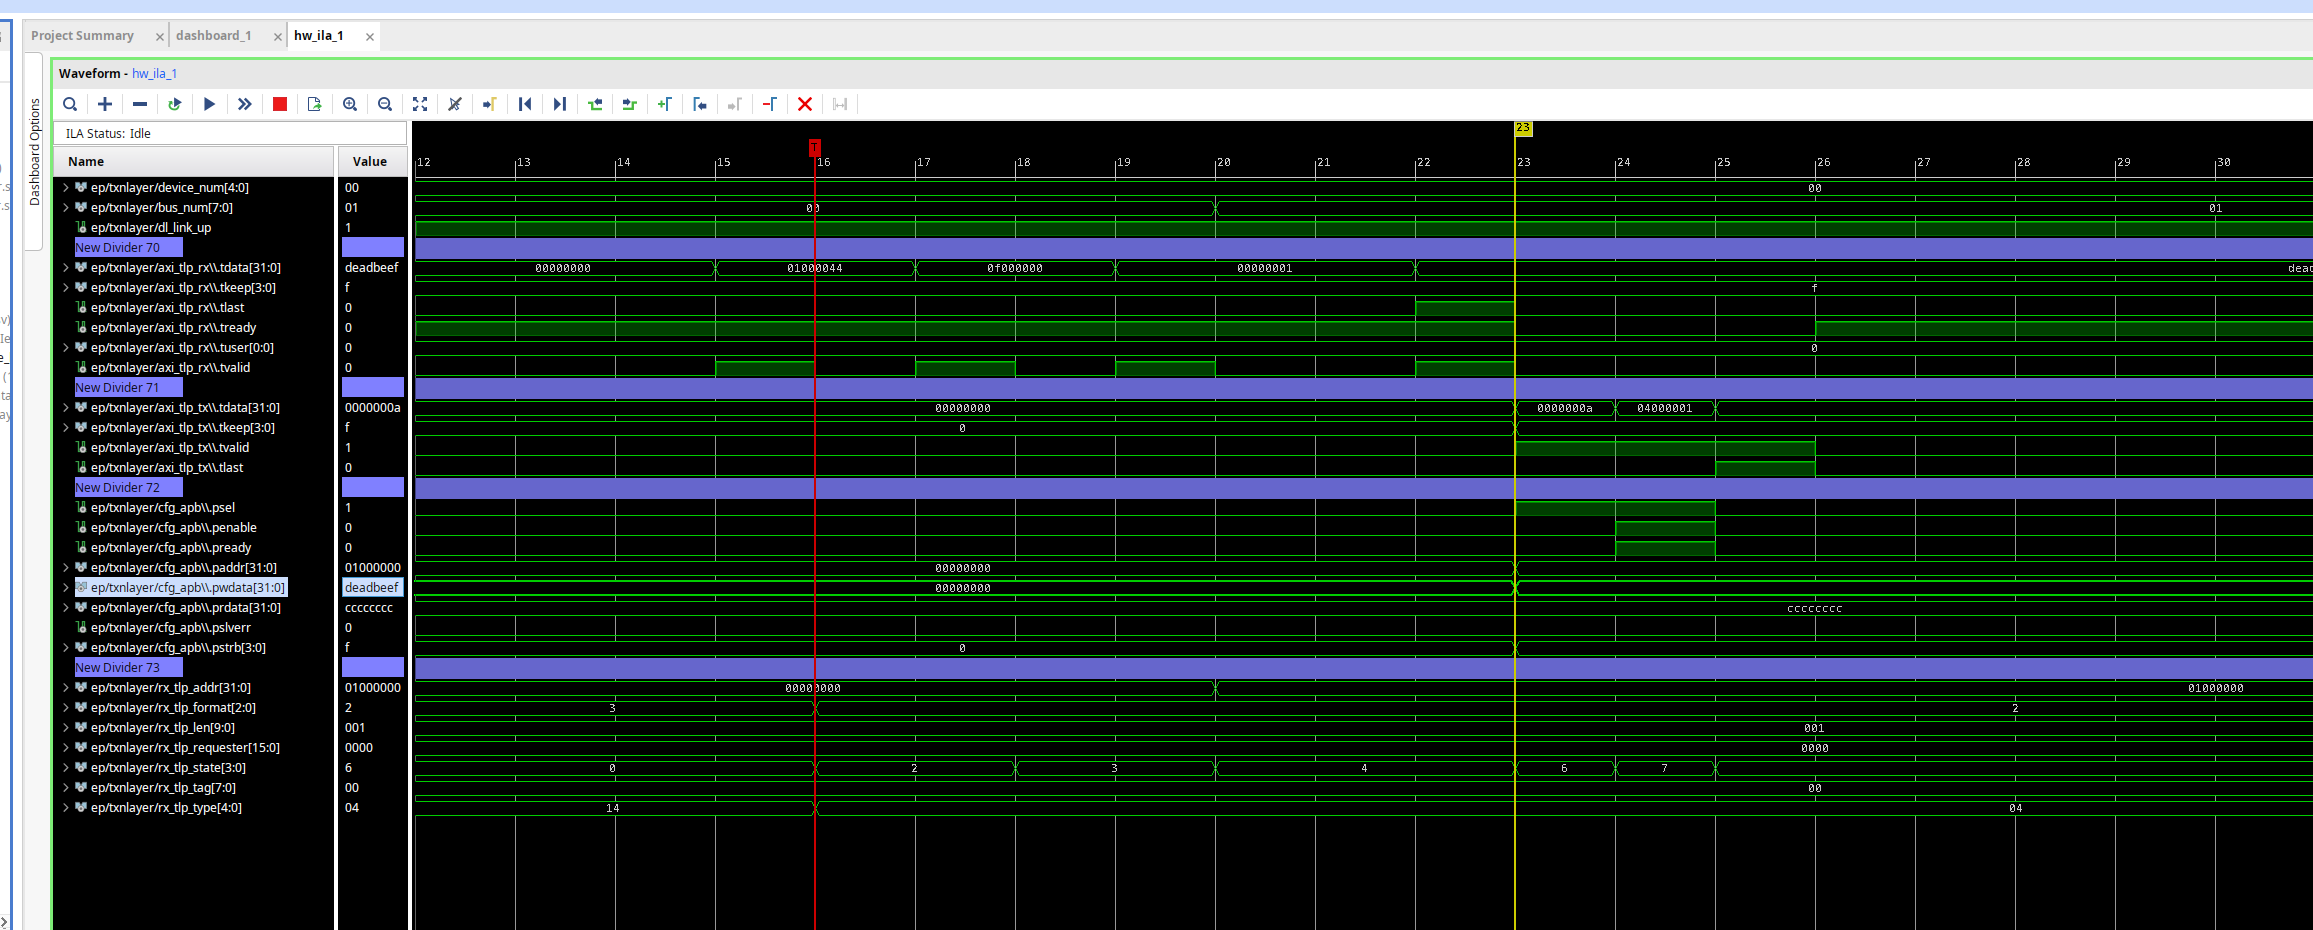This screenshot has height=930, width=2313.
Task: Click the plus icon to add probes
Action: pyautogui.click(x=105, y=104)
